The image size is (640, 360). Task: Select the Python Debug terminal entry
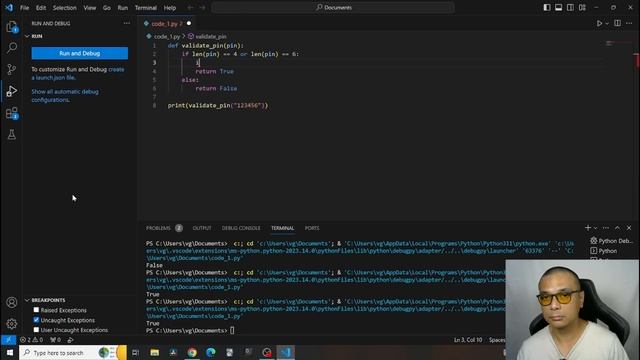[611, 241]
